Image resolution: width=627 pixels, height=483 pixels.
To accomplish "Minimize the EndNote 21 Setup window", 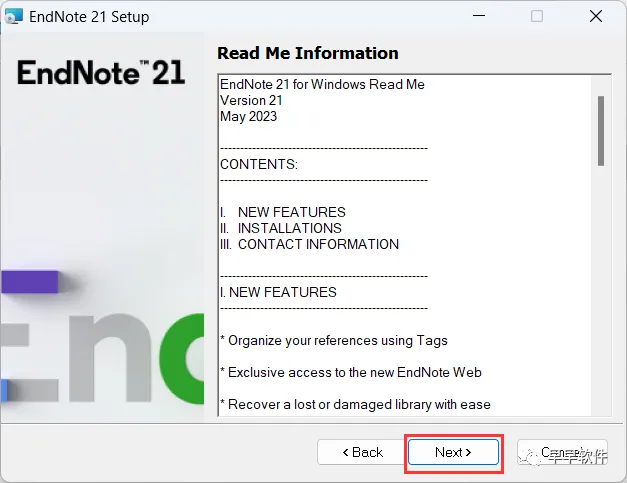I will tap(479, 16).
